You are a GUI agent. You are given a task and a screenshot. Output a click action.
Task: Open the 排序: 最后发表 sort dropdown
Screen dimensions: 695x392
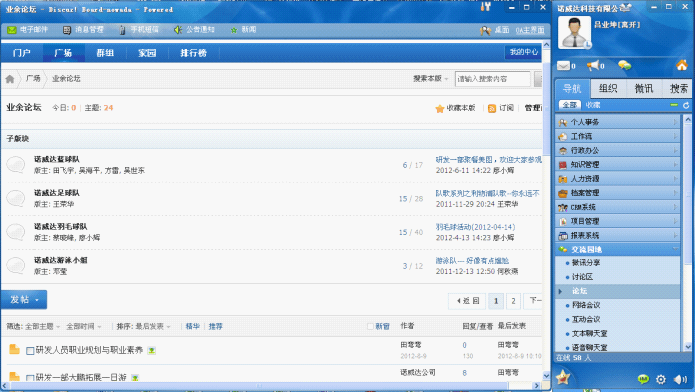pos(143,326)
